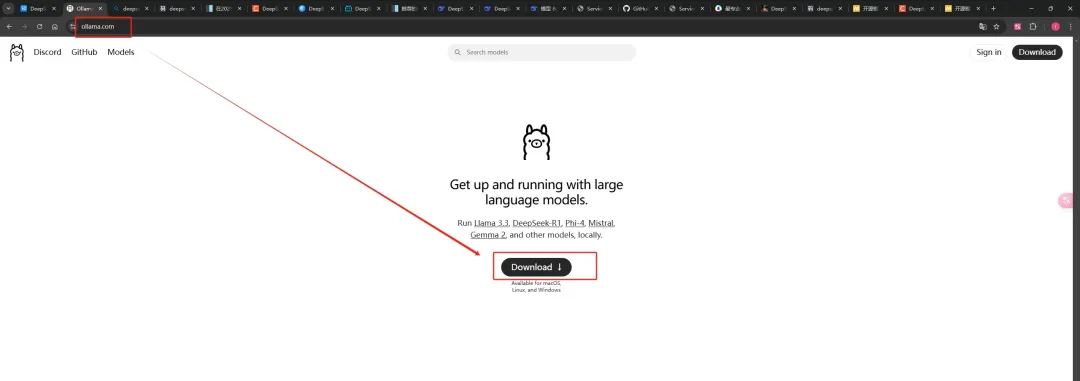Viewport: 1080px width, 381px height.
Task: Open the pink floating widget on right edge
Action: coord(1067,200)
